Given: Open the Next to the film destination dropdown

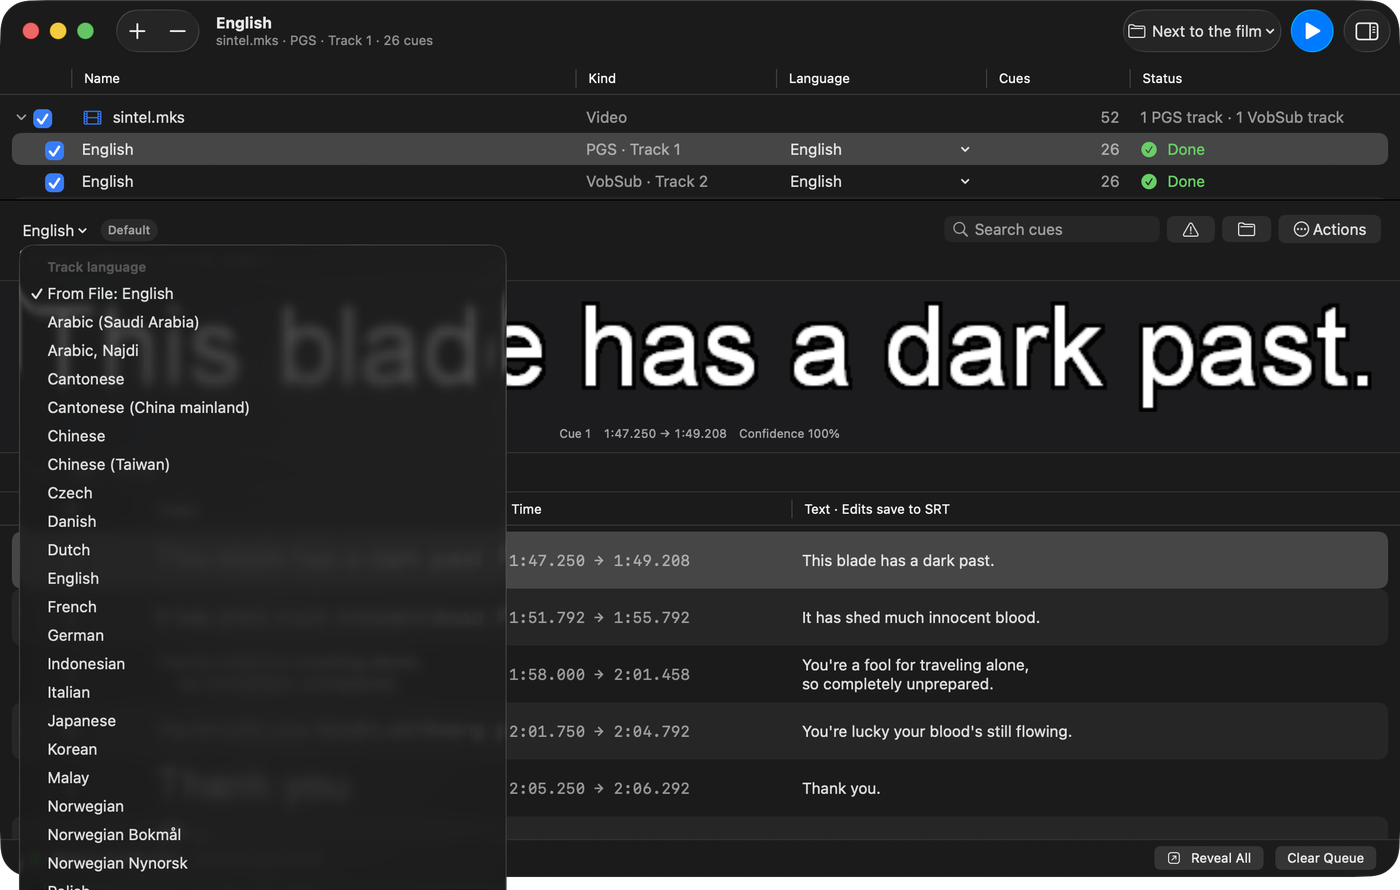Looking at the screenshot, I should tap(1202, 31).
